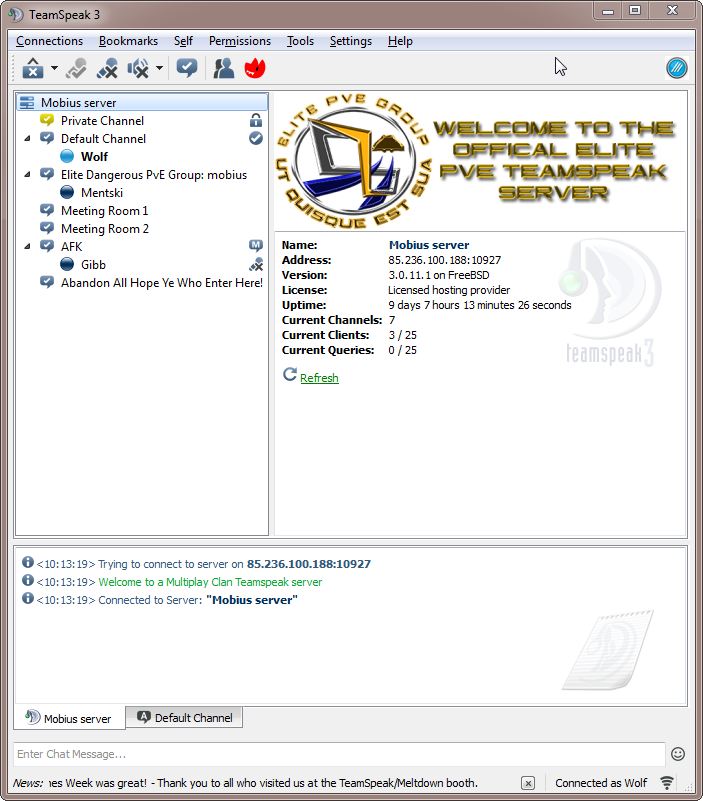Open the emoticon smiley picker
This screenshot has height=801, width=703.
point(678,754)
